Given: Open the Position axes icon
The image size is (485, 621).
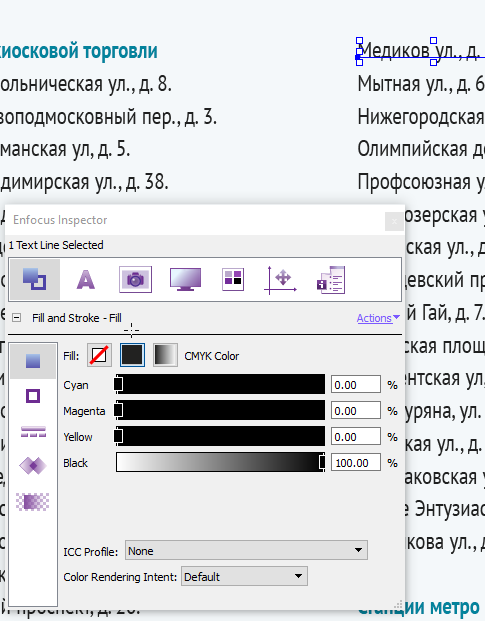Looking at the screenshot, I should pyautogui.click(x=280, y=280).
